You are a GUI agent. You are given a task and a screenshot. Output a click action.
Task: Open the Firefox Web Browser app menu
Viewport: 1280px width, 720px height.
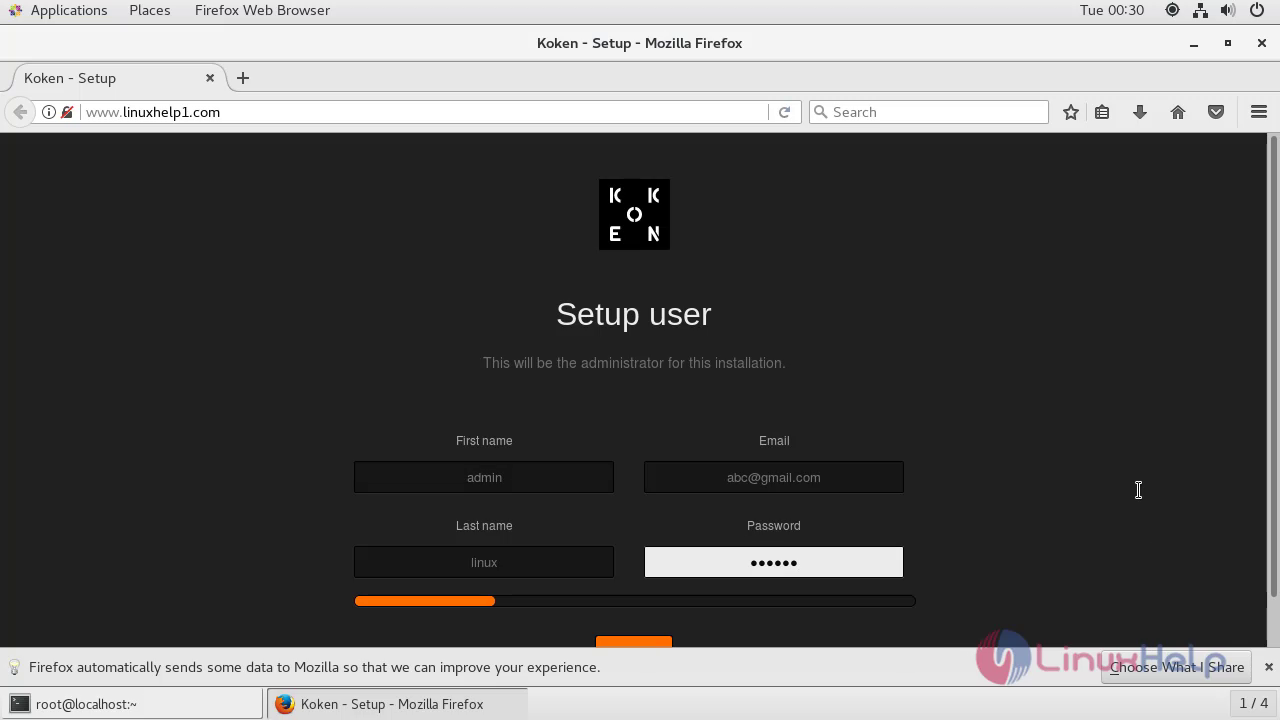(262, 10)
